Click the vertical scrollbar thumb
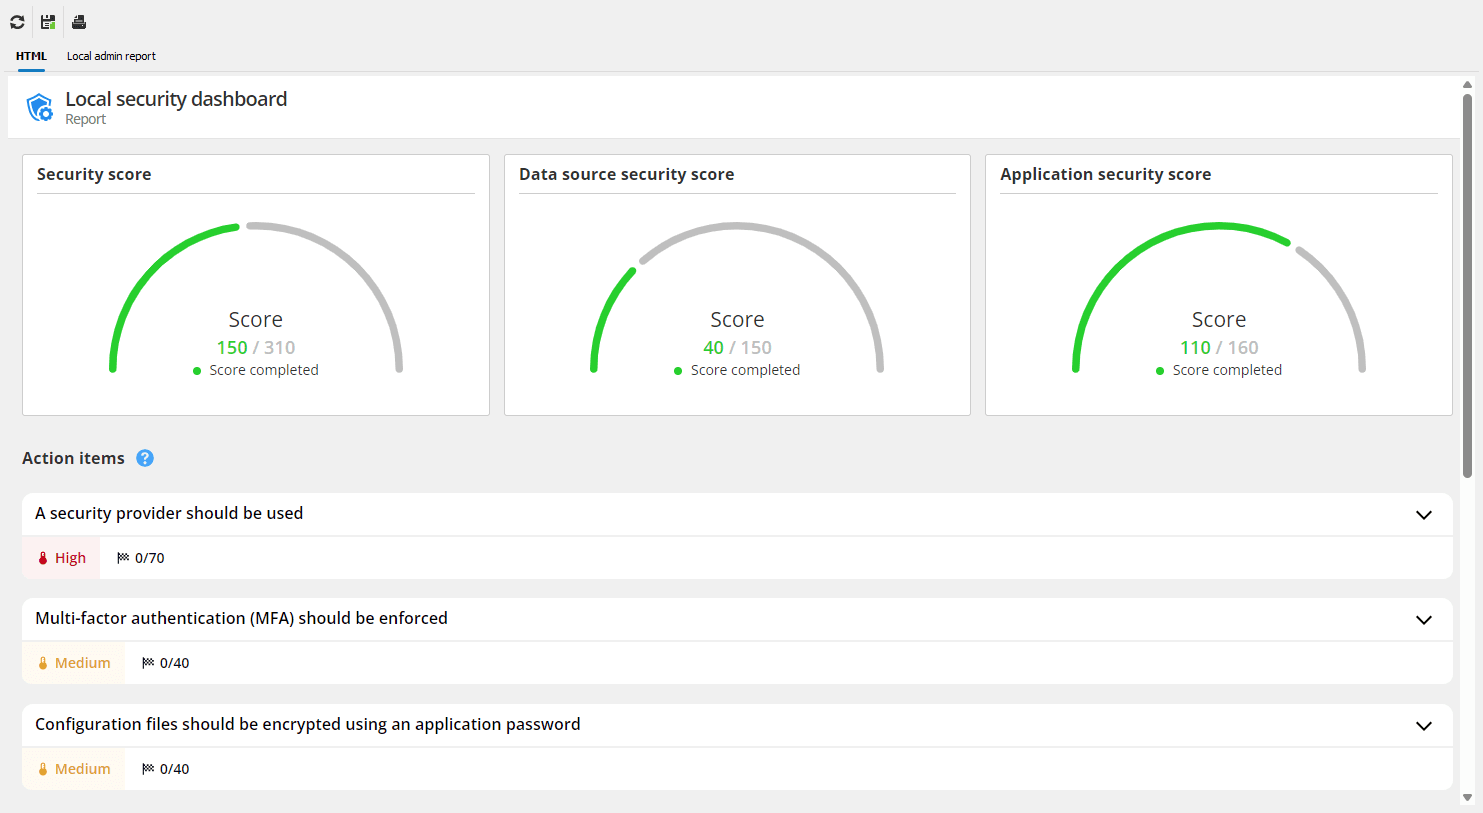Screen dimensions: 1483x813 pyautogui.click(x=1467, y=285)
